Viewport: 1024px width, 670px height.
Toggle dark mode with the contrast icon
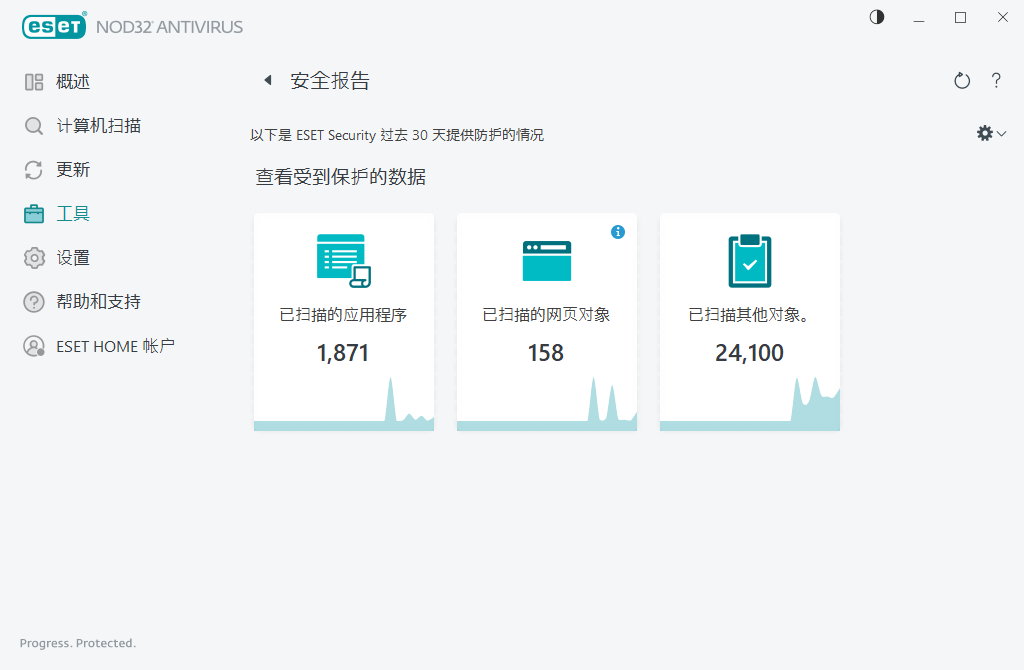[x=876, y=17]
